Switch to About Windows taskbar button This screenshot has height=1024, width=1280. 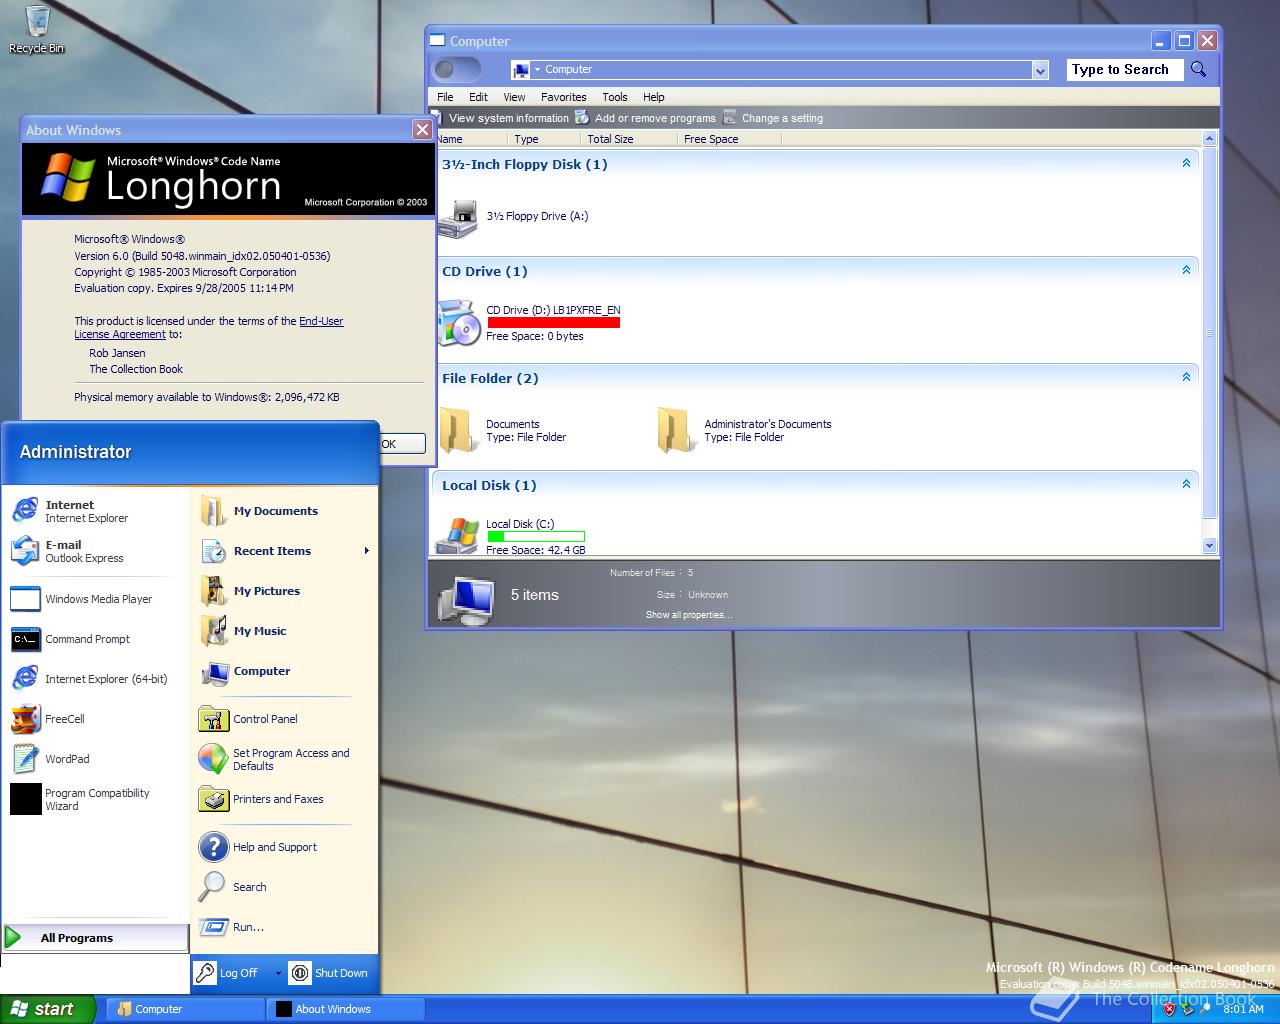pyautogui.click(x=346, y=1009)
